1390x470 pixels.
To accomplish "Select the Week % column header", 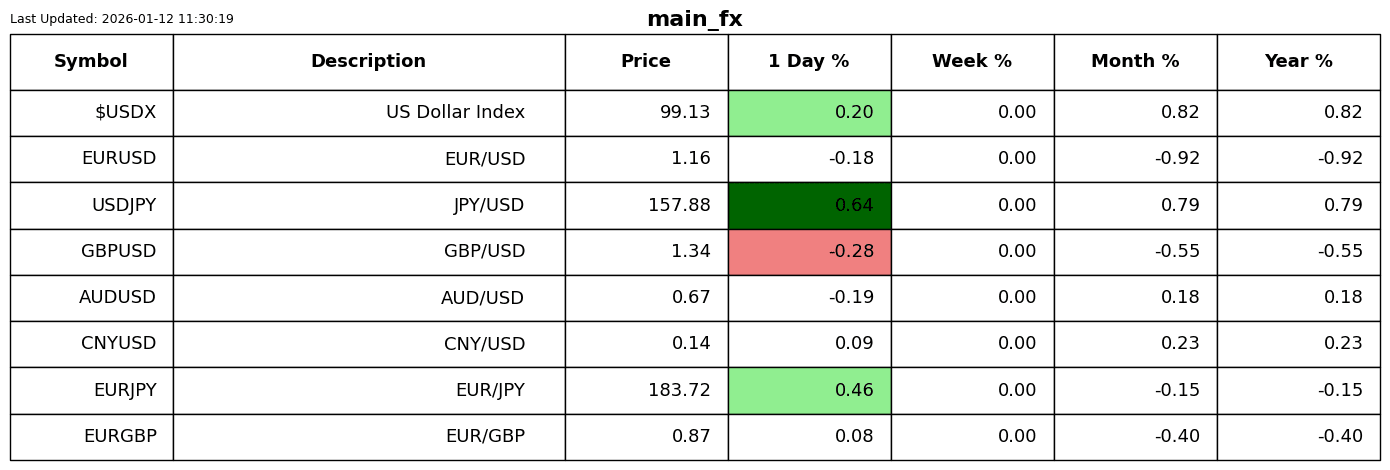I will (972, 62).
